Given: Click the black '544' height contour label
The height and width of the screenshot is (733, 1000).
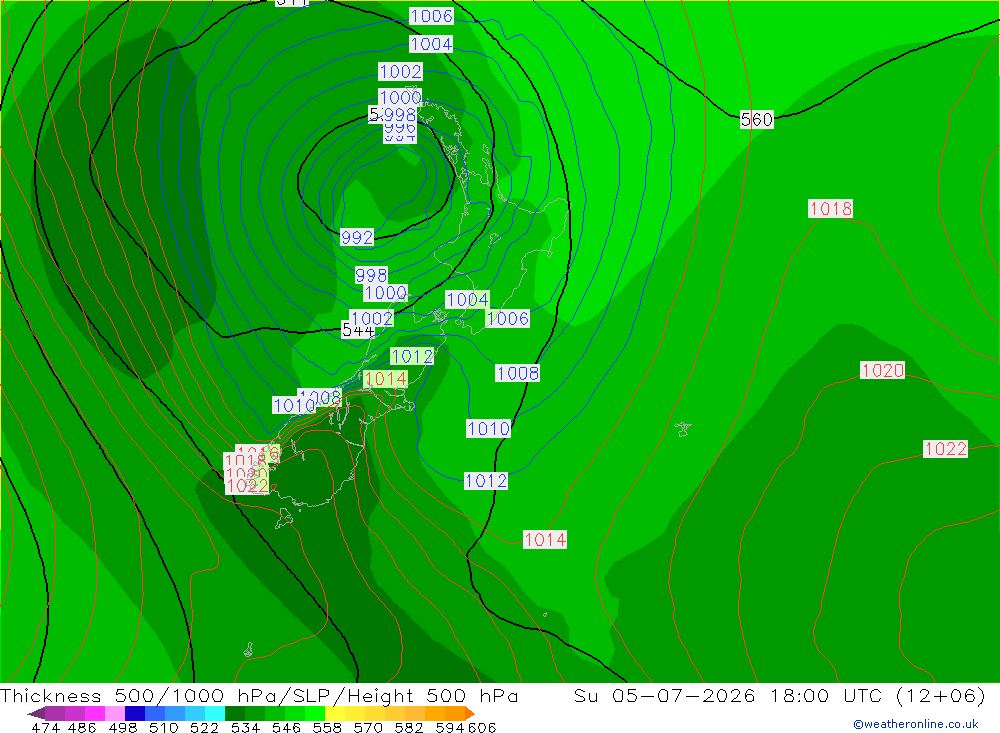Looking at the screenshot, I should tap(358, 330).
